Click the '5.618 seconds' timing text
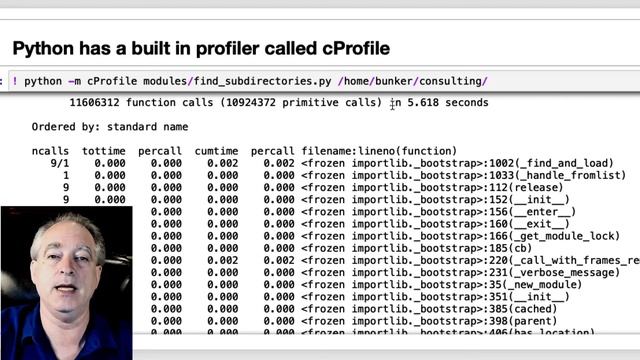The height and width of the screenshot is (360, 640). coord(448,102)
